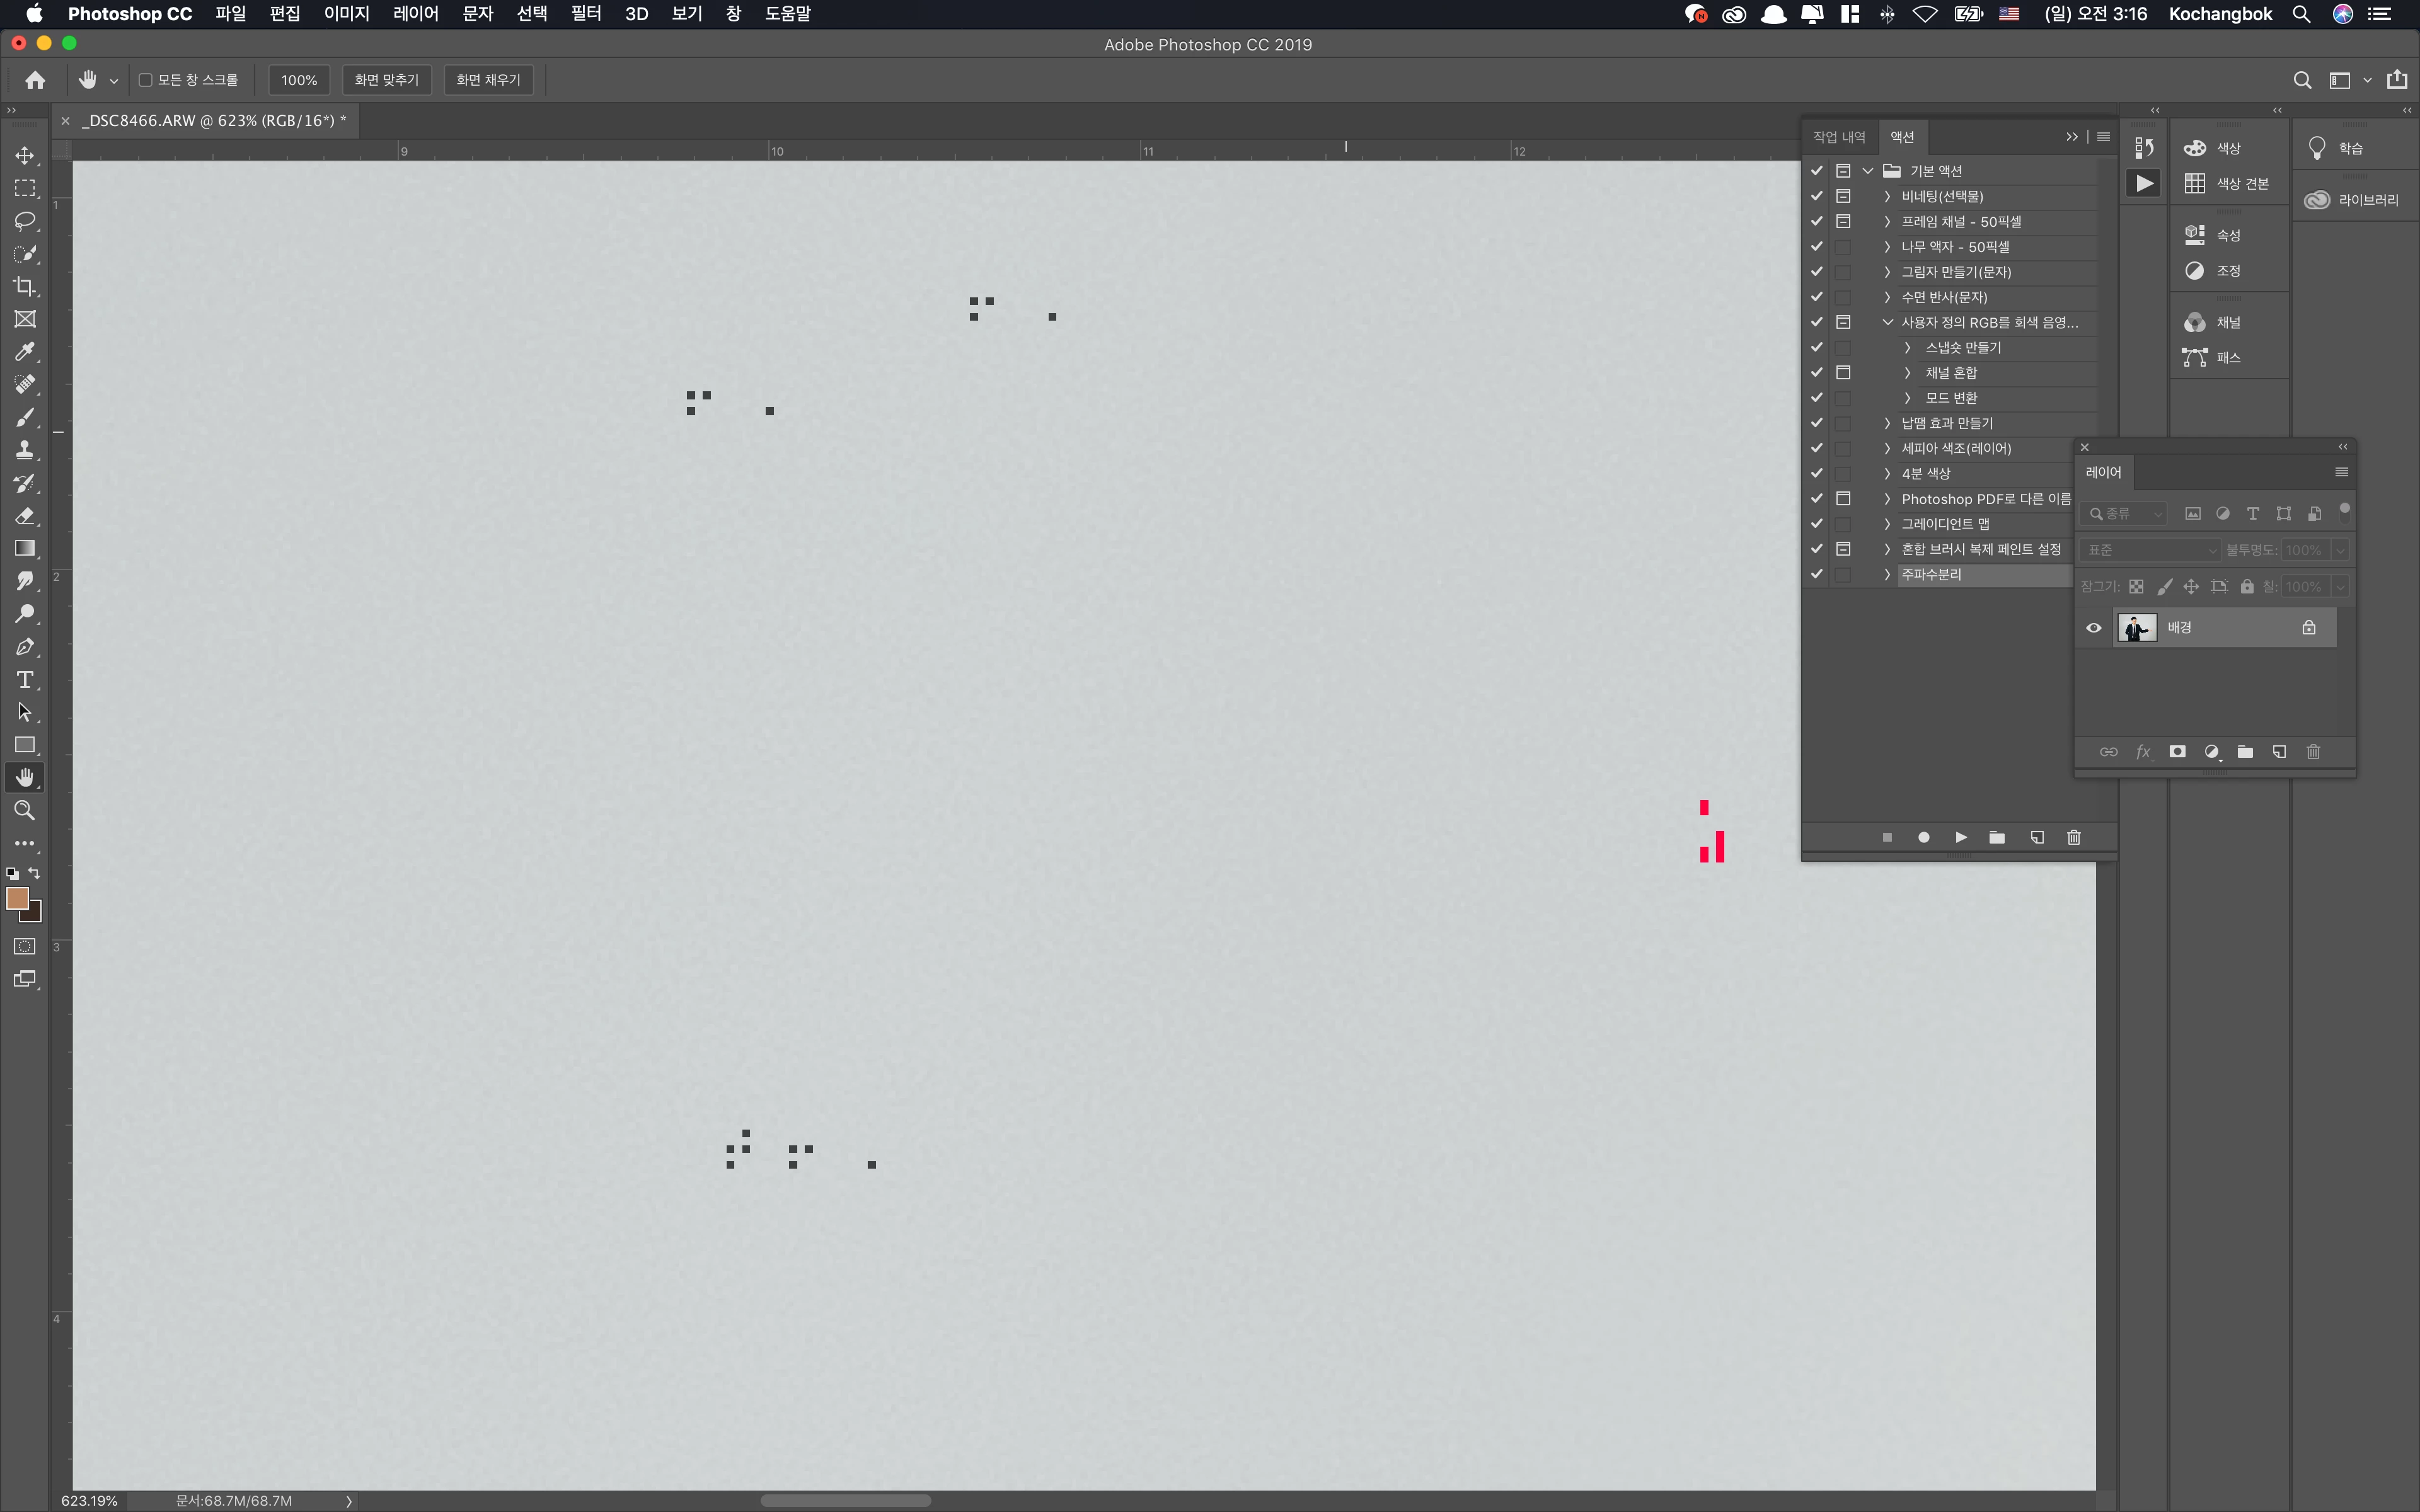Toggle the checkmark for the 주파수분리 action
Screen dimensions: 2420x1512
[1817, 574]
